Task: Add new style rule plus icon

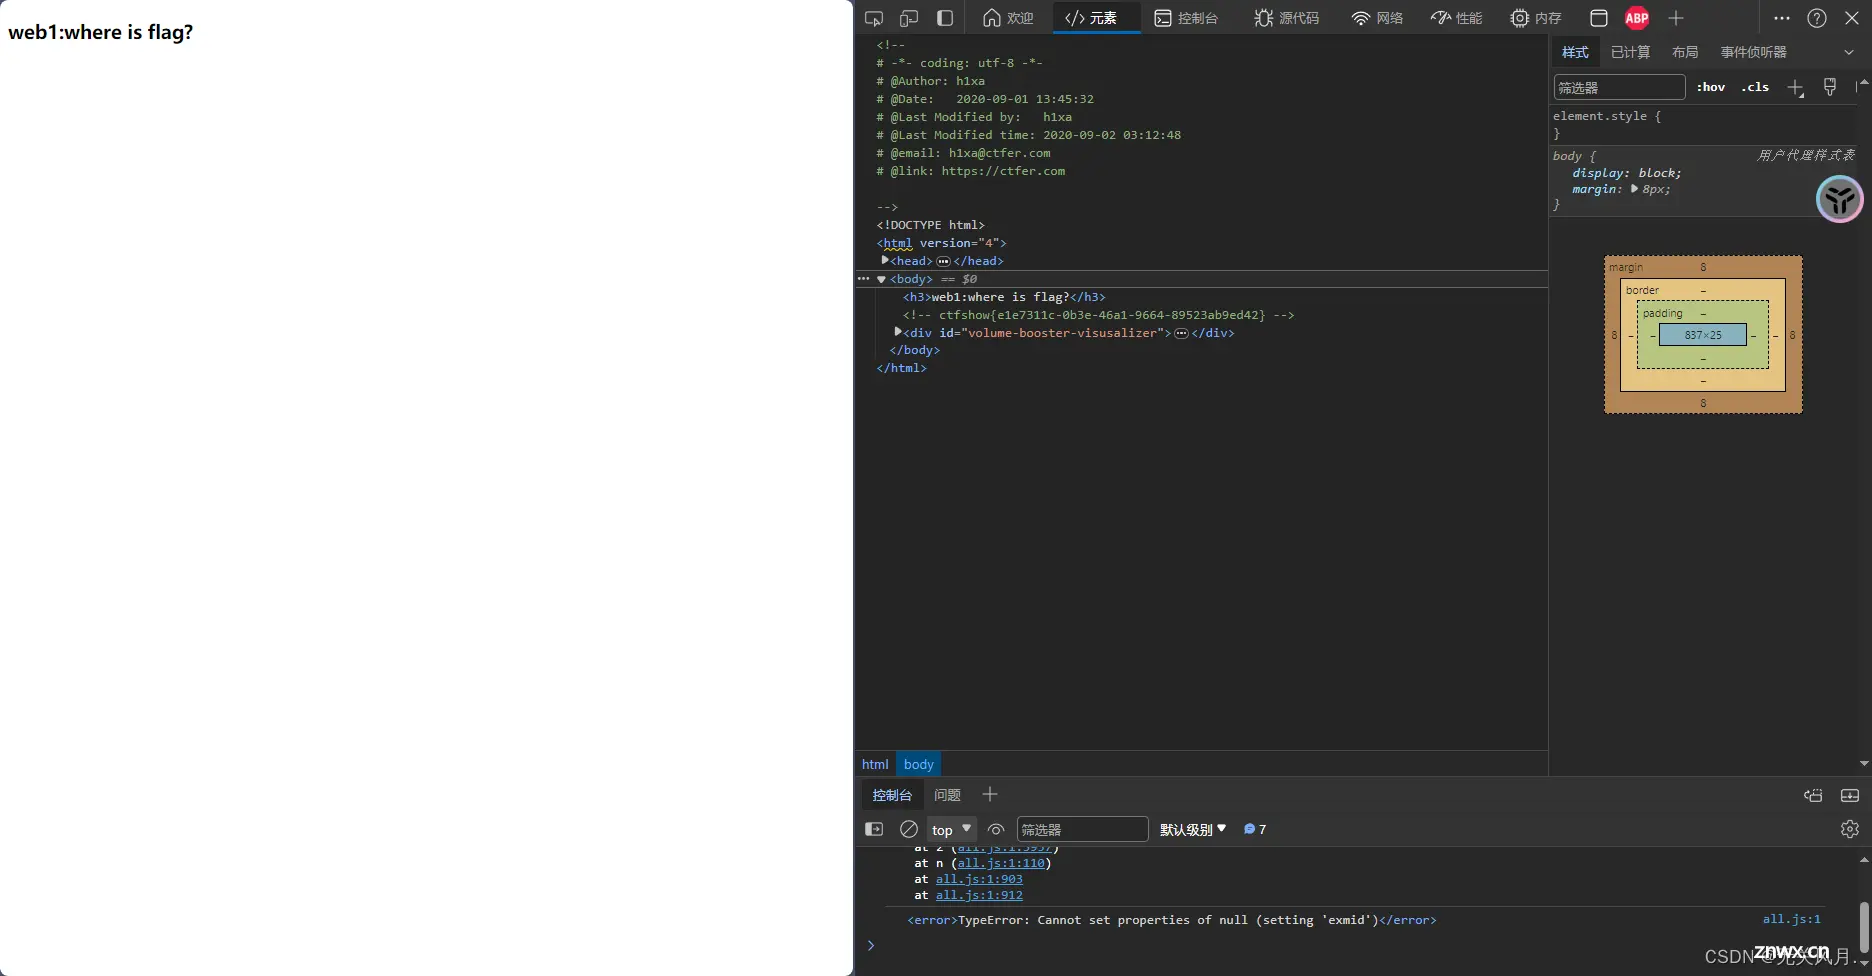Action: coord(1796,88)
